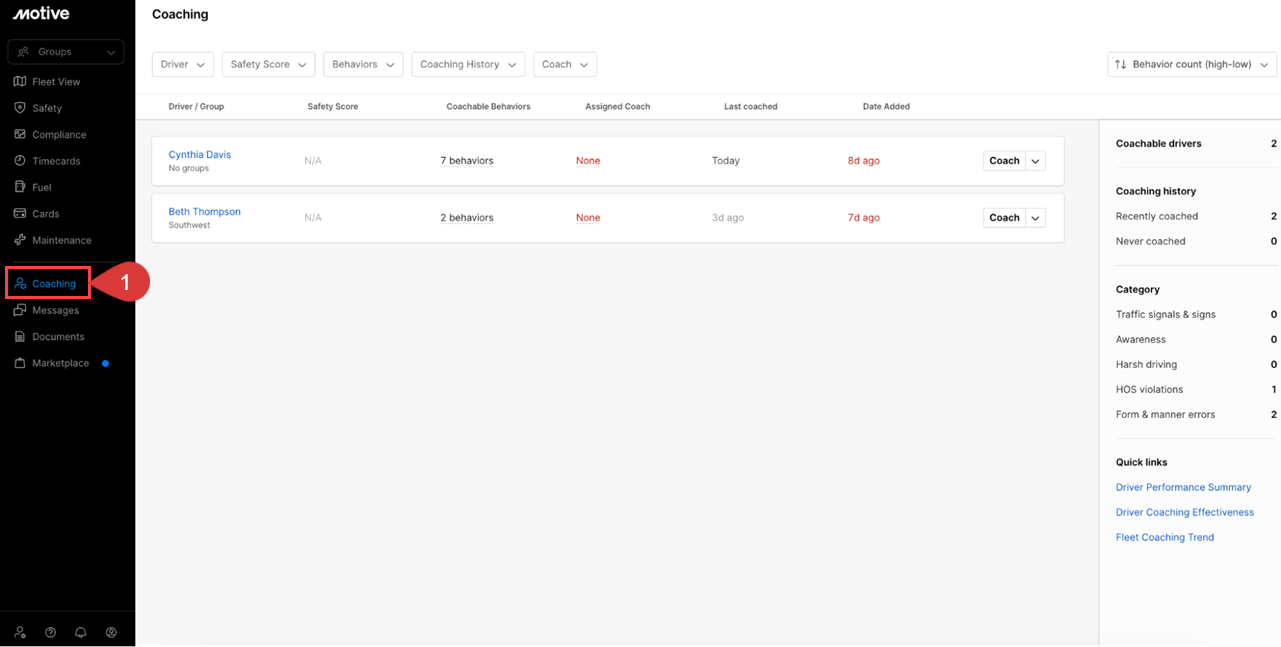Screen dimensions: 1281x647
Task: Click Coach button for Beth Thompson
Action: tap(1004, 218)
